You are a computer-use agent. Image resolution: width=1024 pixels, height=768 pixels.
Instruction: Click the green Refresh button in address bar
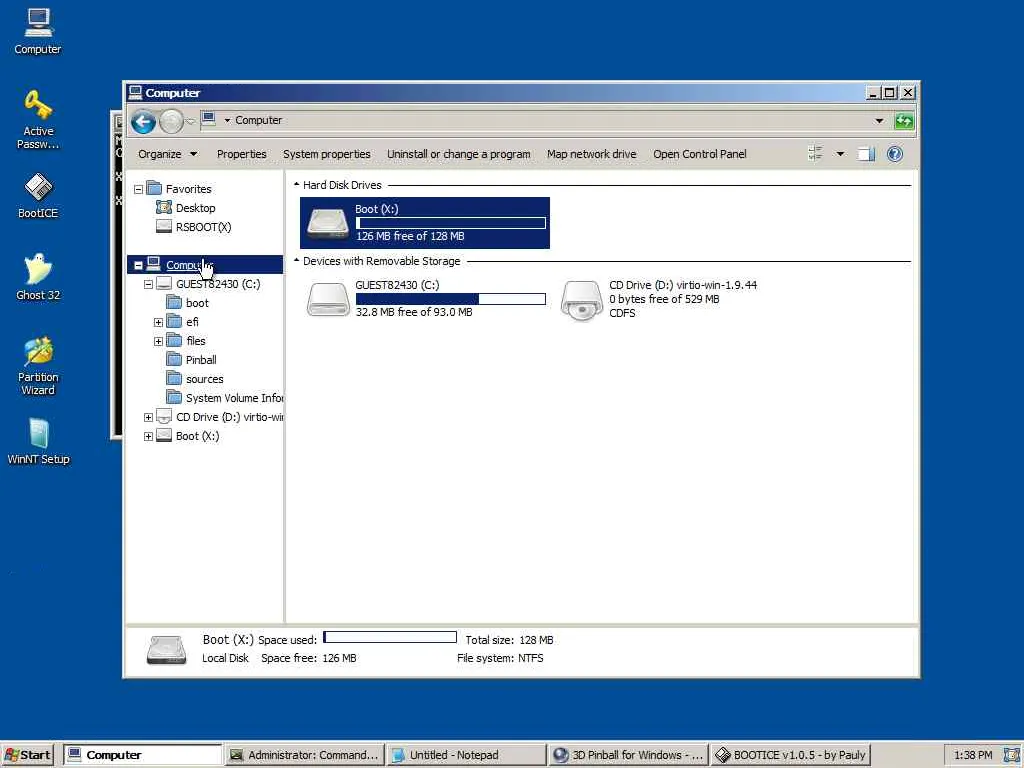click(x=904, y=121)
